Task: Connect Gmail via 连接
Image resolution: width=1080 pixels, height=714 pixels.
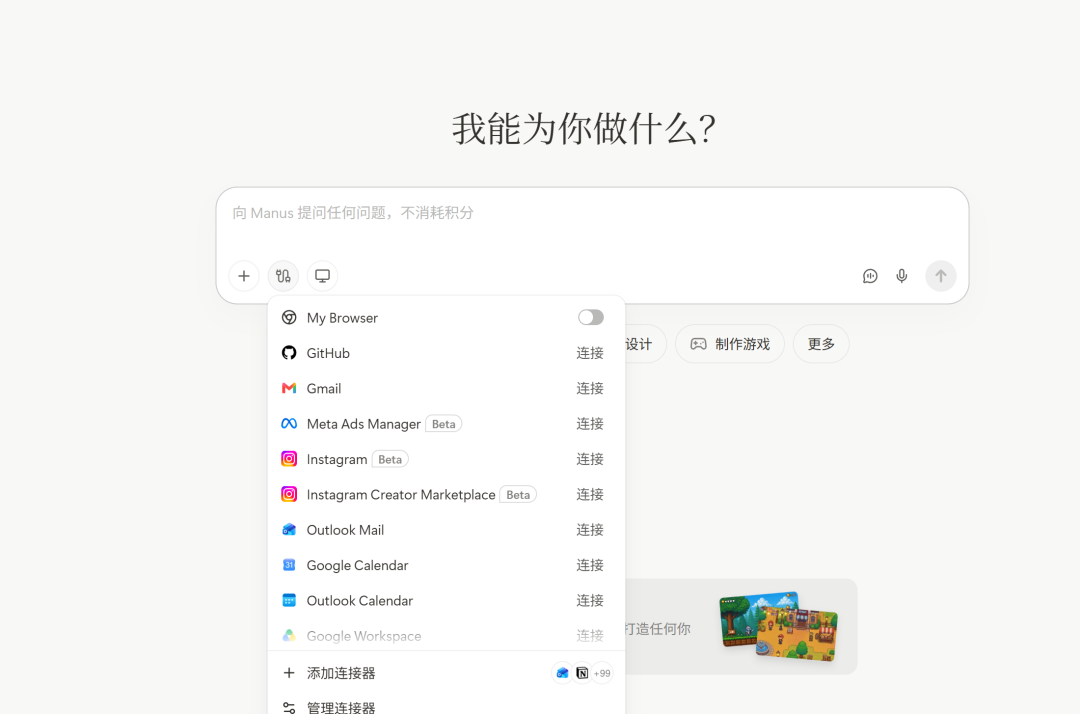Action: pyautogui.click(x=590, y=388)
